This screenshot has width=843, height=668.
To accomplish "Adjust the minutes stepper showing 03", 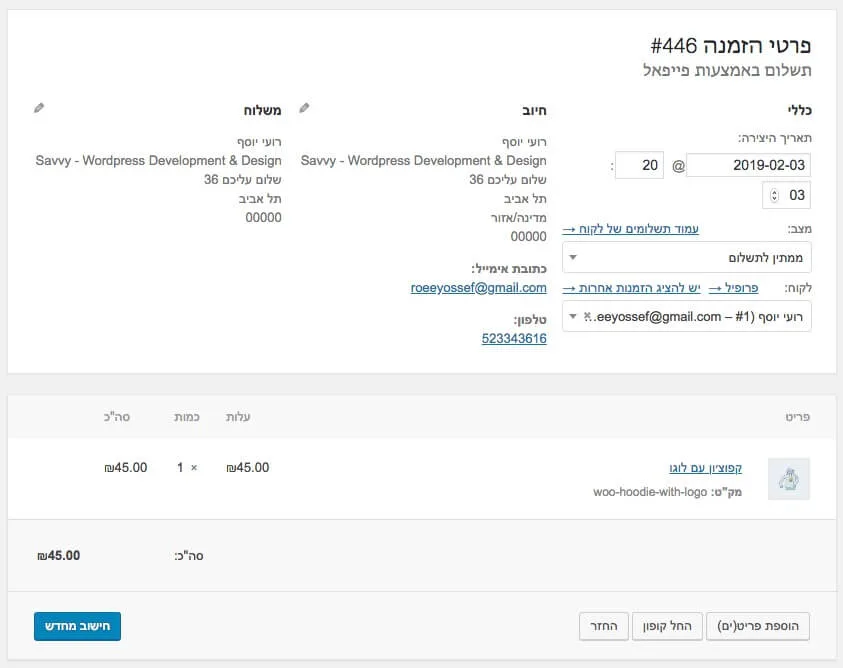I will [x=774, y=195].
